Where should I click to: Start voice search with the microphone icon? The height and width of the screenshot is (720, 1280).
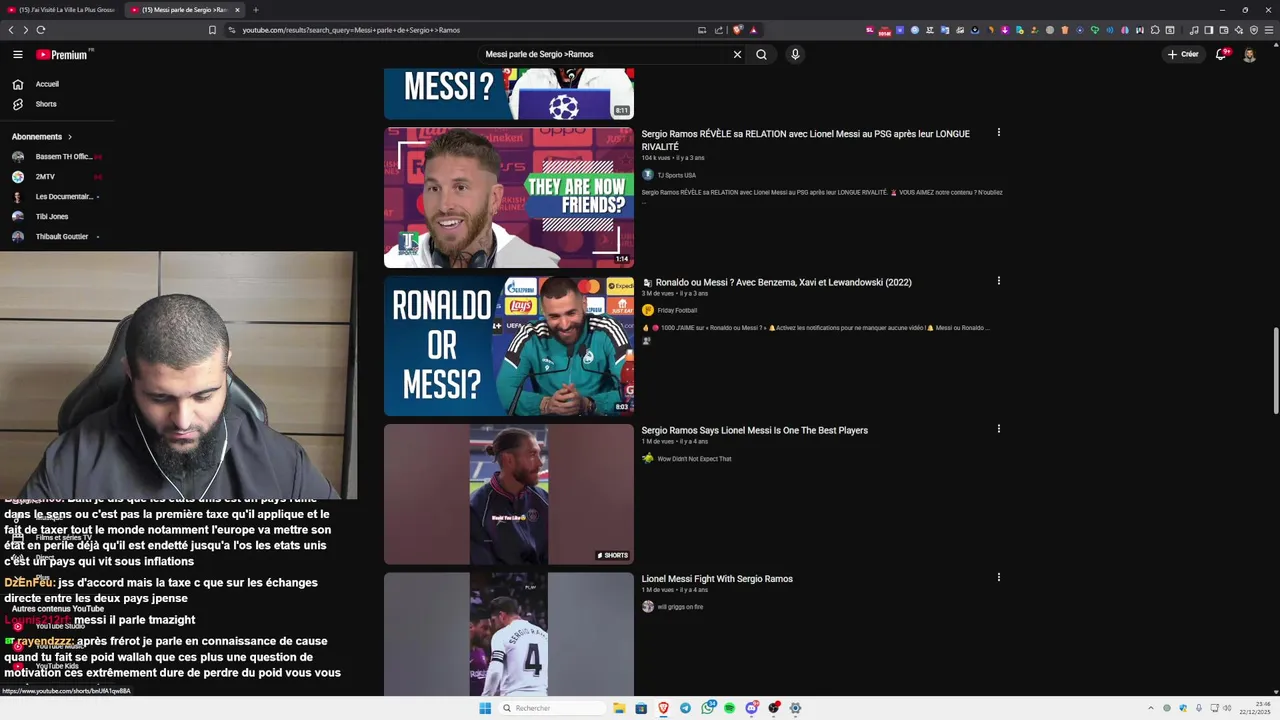point(795,54)
